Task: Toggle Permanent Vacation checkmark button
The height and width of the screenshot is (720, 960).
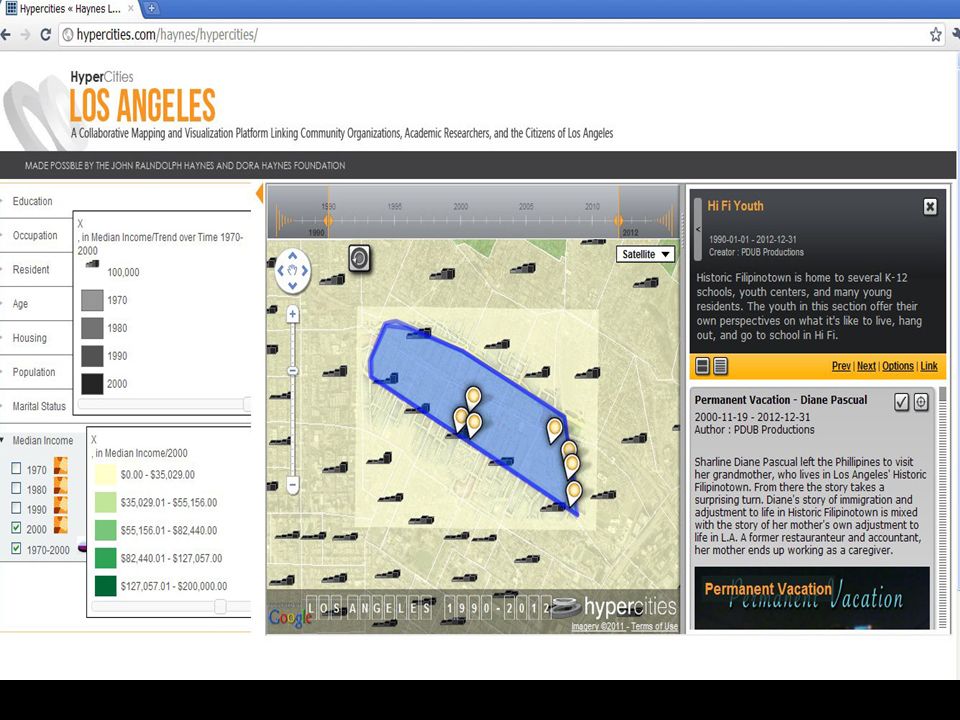Action: pos(901,402)
